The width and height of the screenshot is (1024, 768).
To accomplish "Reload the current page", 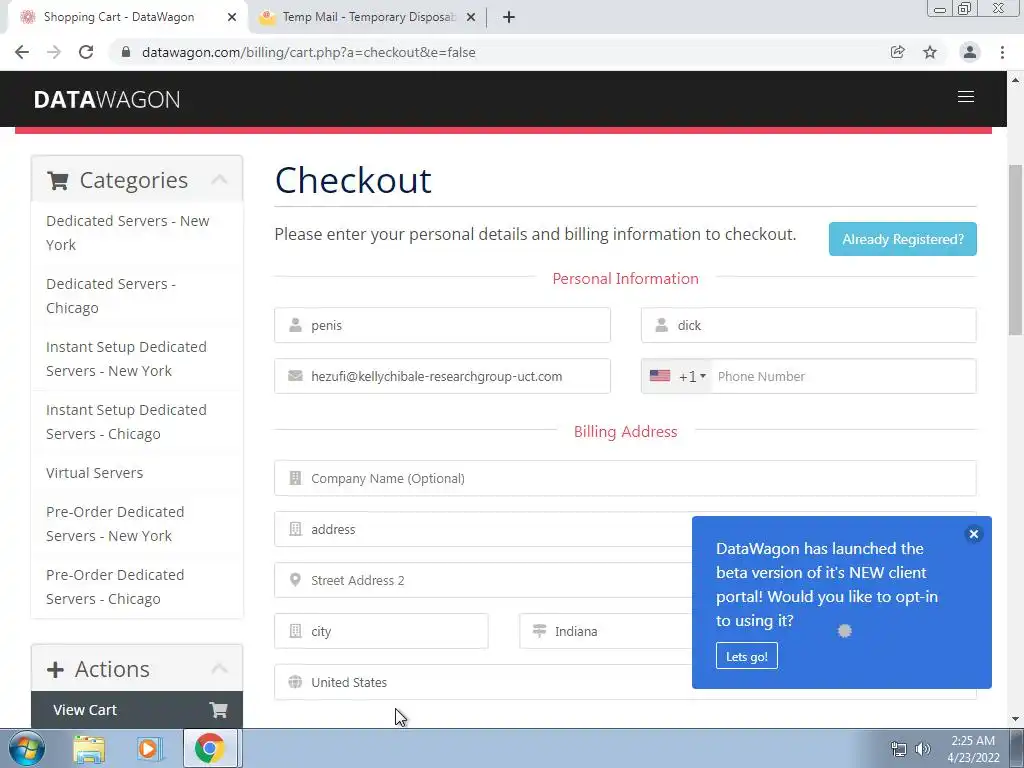I will (86, 52).
